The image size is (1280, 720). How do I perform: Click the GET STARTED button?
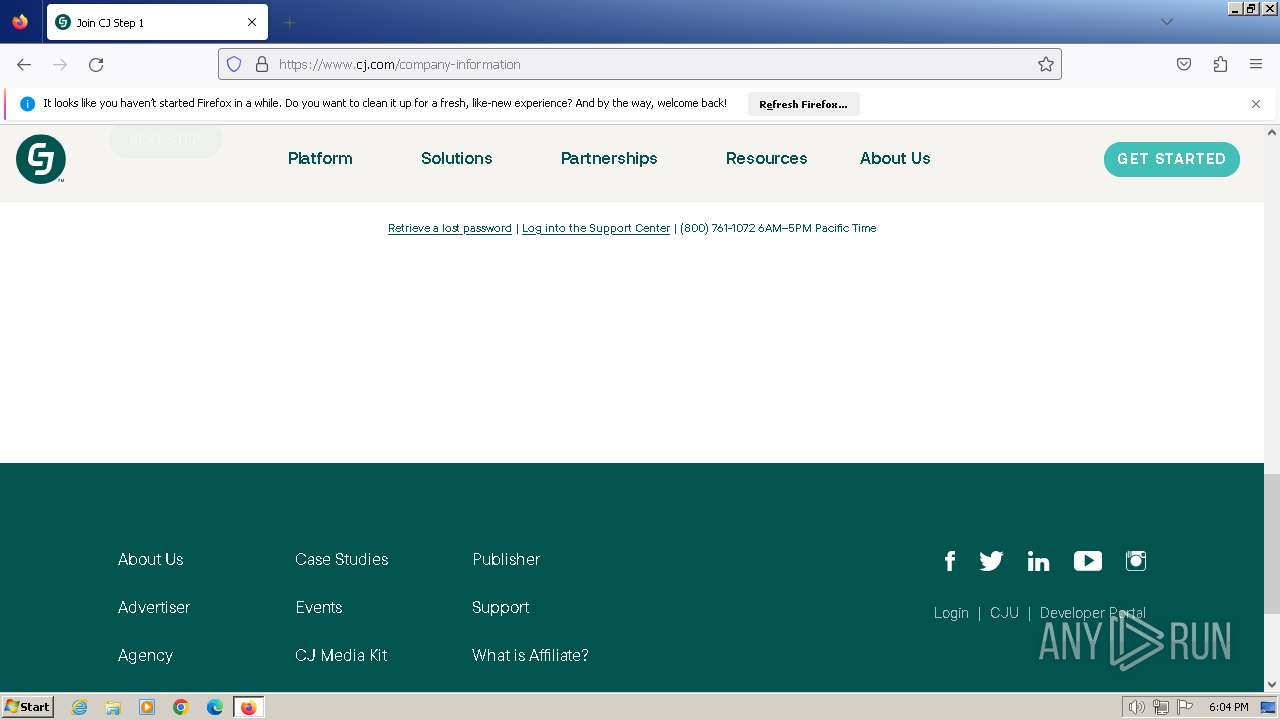point(1172,159)
